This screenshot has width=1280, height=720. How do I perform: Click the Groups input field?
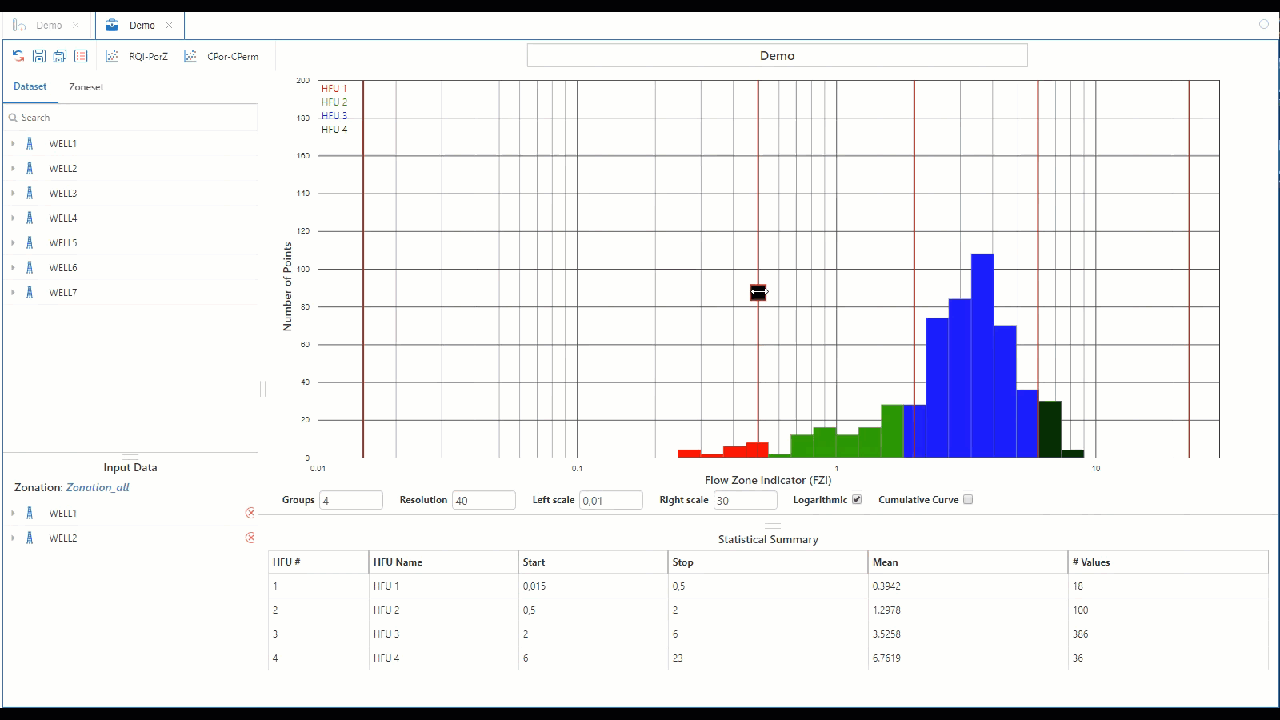point(351,500)
